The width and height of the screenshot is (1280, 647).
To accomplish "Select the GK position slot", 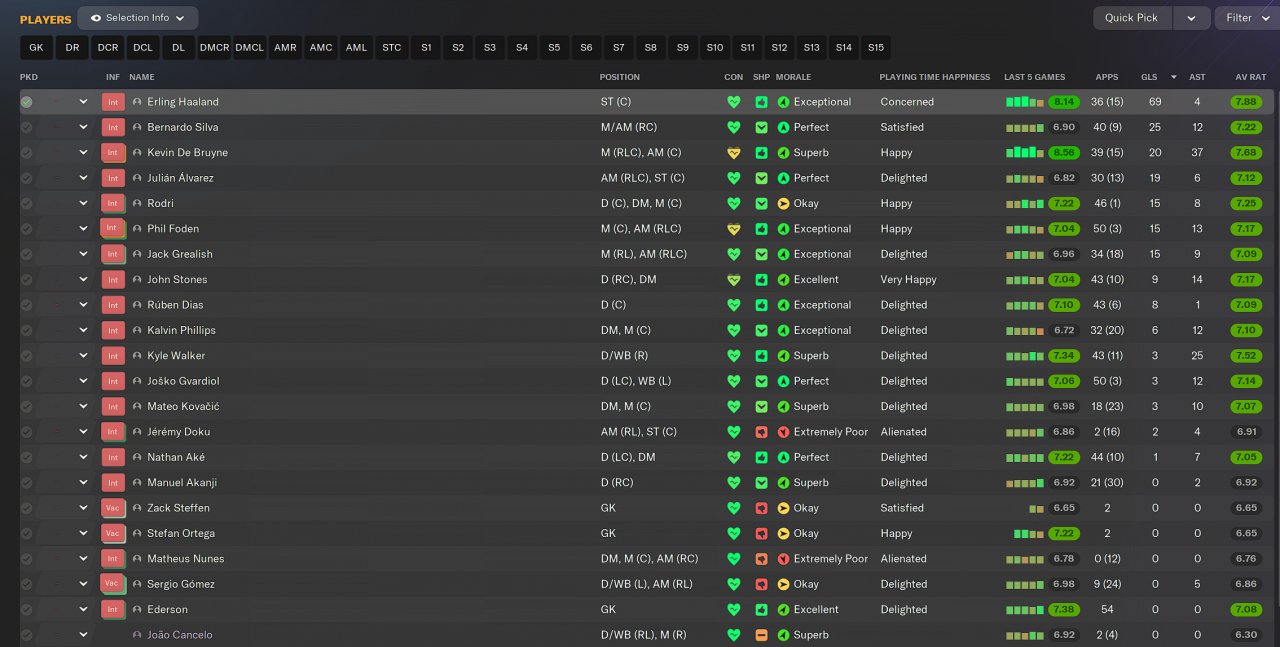I will pyautogui.click(x=36, y=47).
